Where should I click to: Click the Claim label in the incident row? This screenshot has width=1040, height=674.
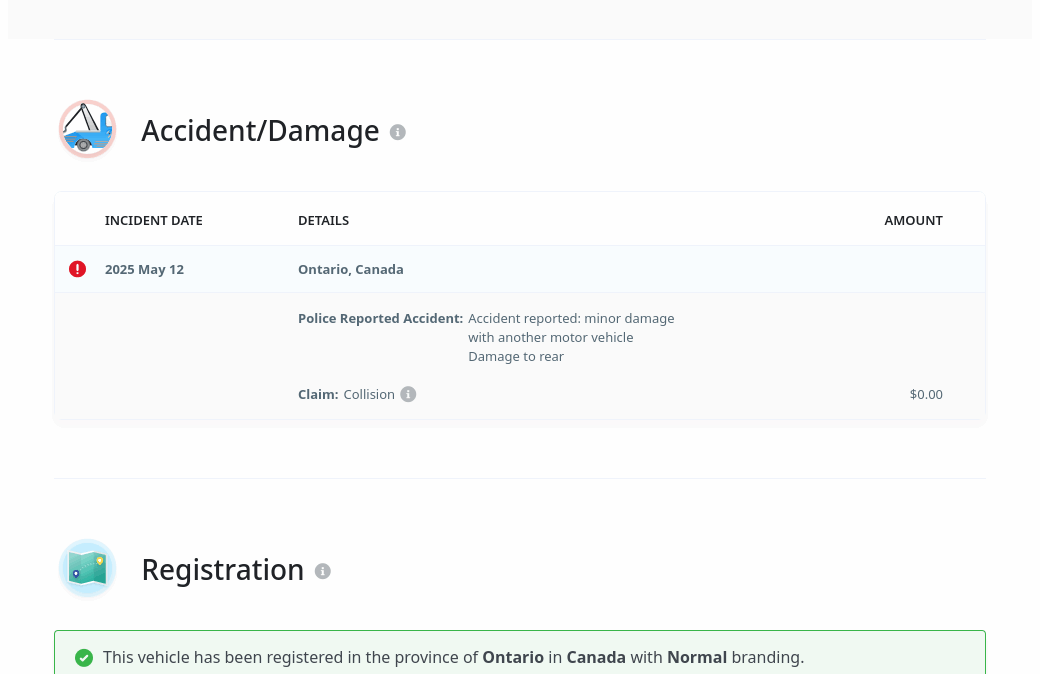coord(318,395)
